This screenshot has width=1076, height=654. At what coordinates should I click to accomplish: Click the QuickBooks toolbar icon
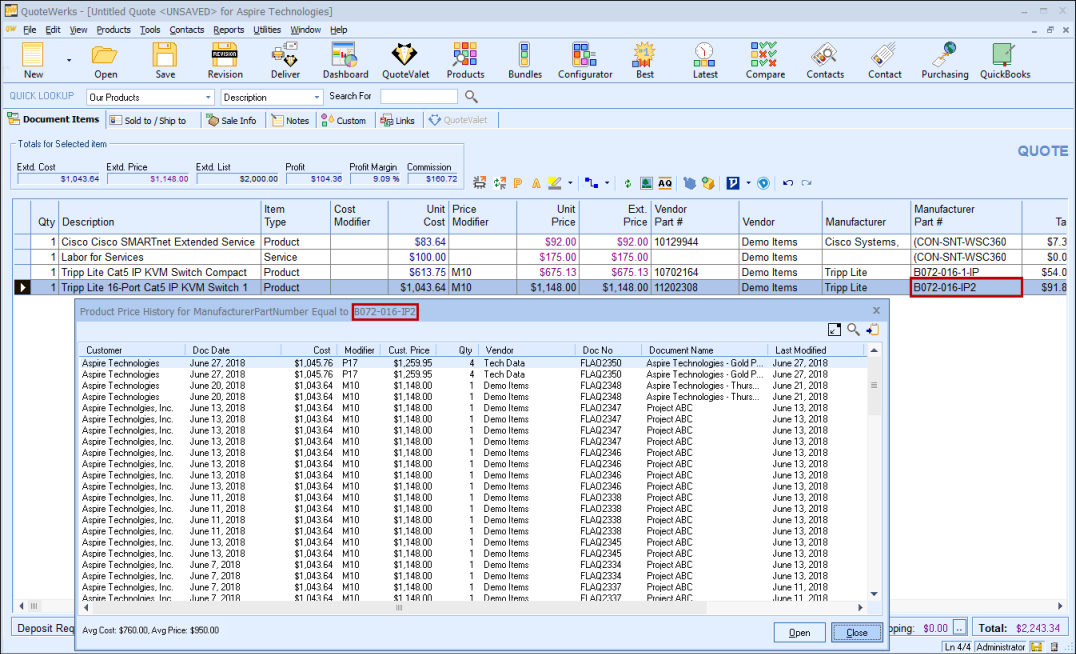(1005, 60)
